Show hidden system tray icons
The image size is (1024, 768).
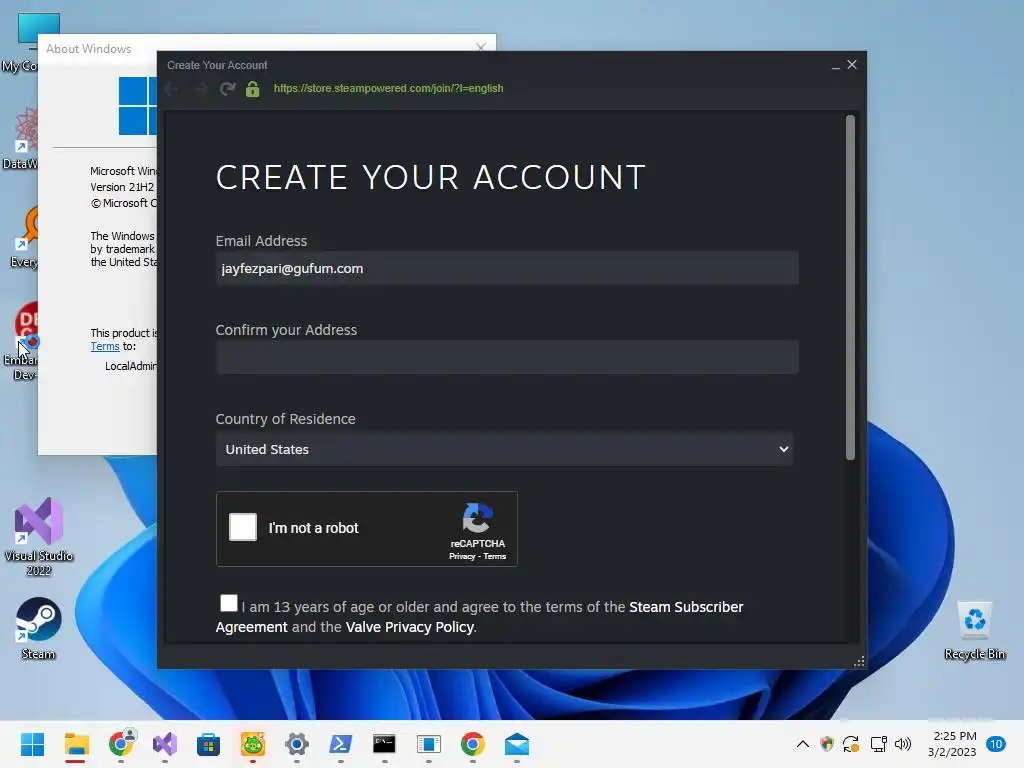(x=803, y=744)
